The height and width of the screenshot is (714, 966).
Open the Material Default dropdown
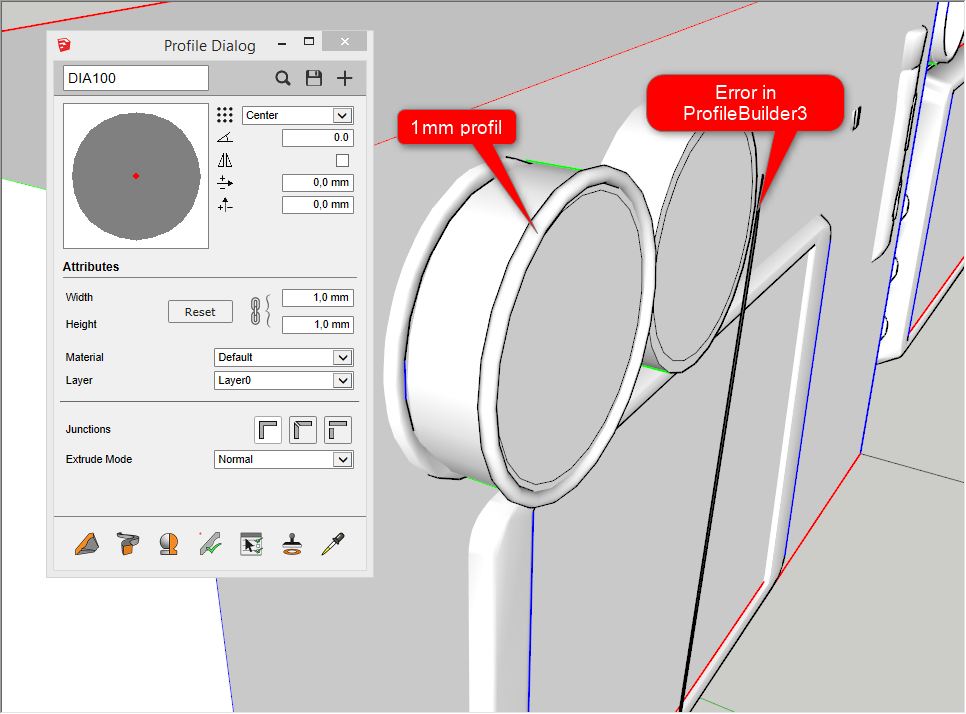point(283,357)
